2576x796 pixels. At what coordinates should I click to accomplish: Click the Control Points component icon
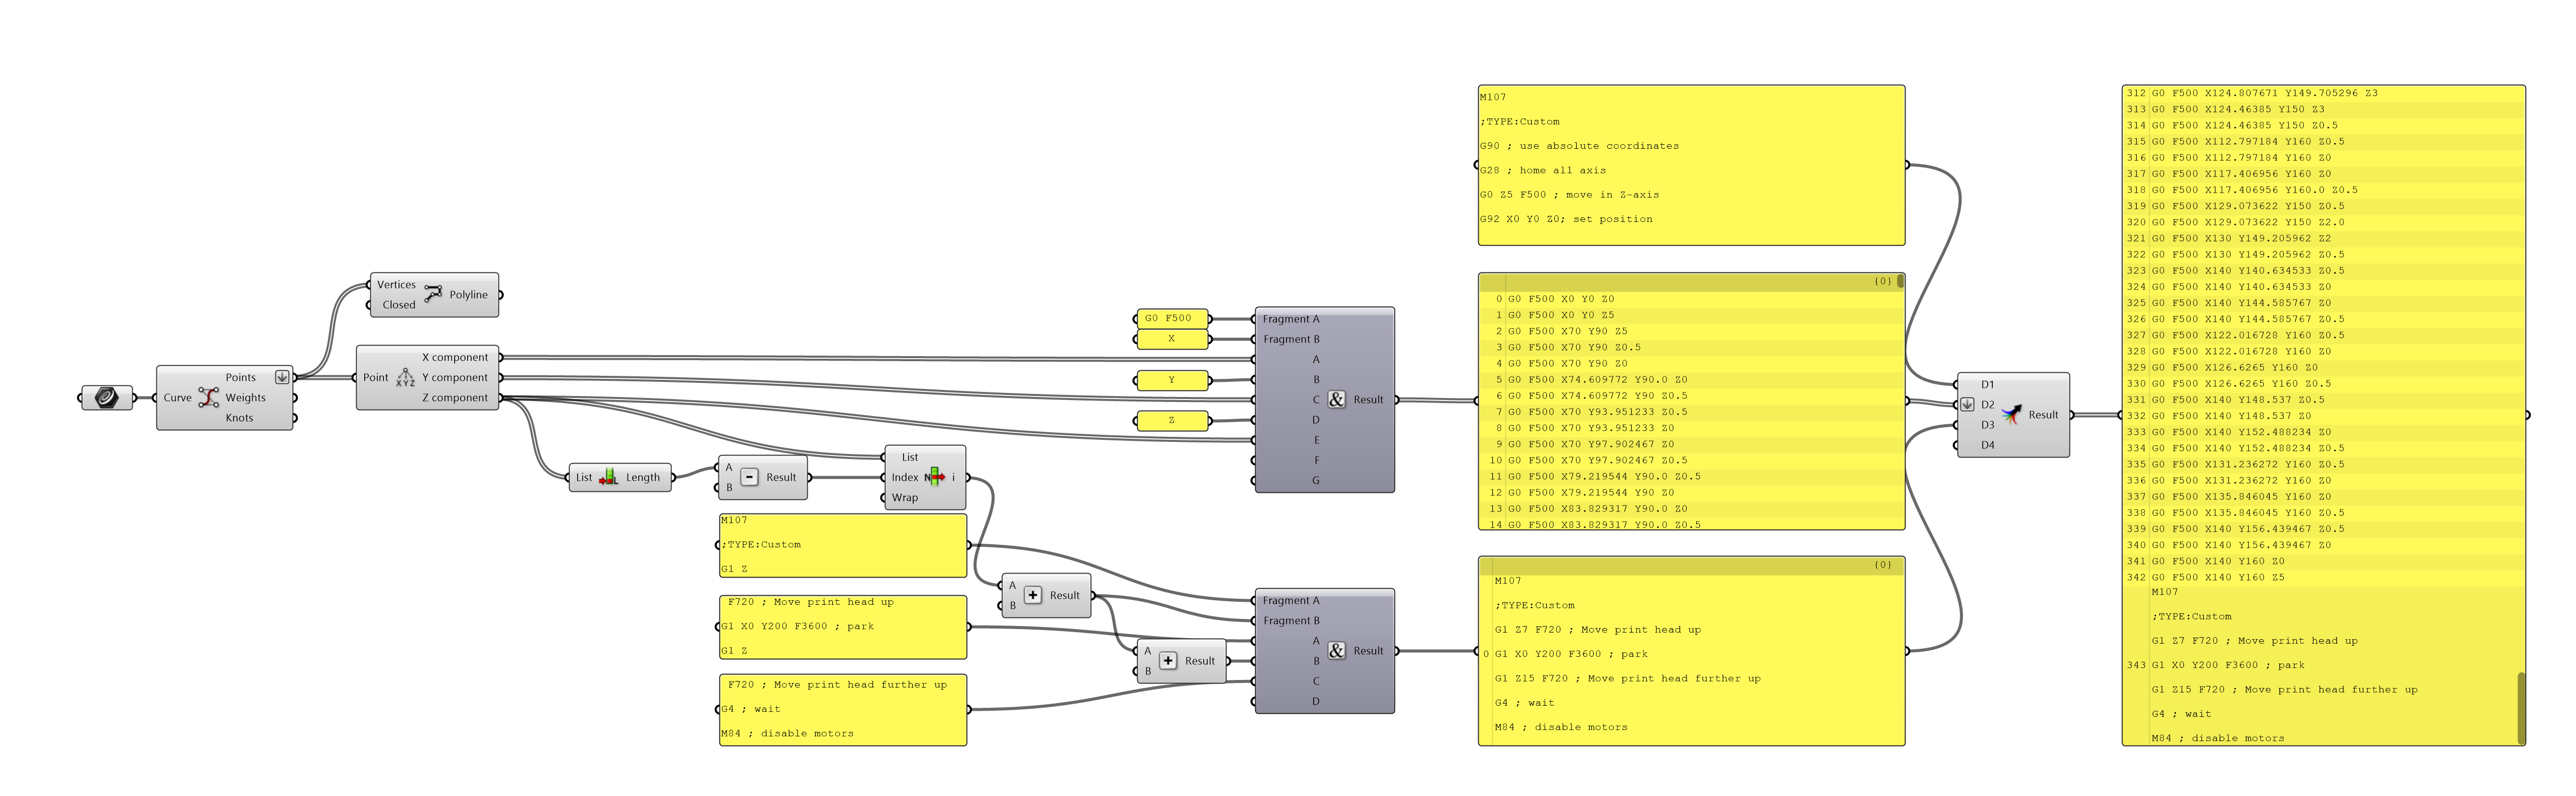pos(208,398)
